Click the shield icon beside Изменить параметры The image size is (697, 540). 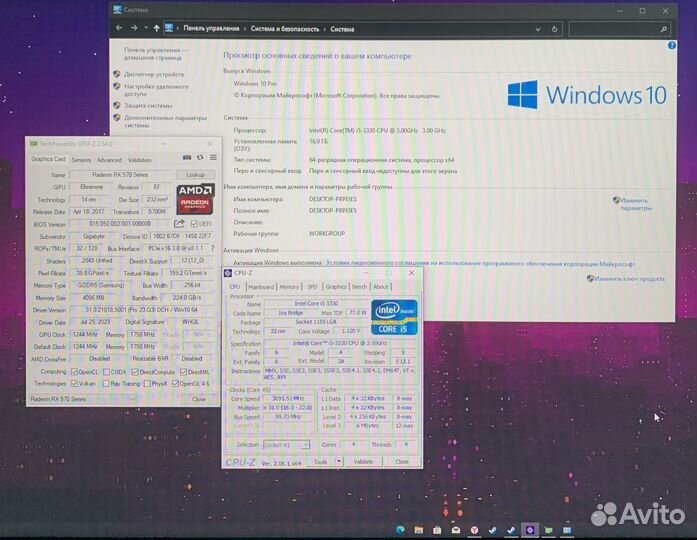coord(616,200)
